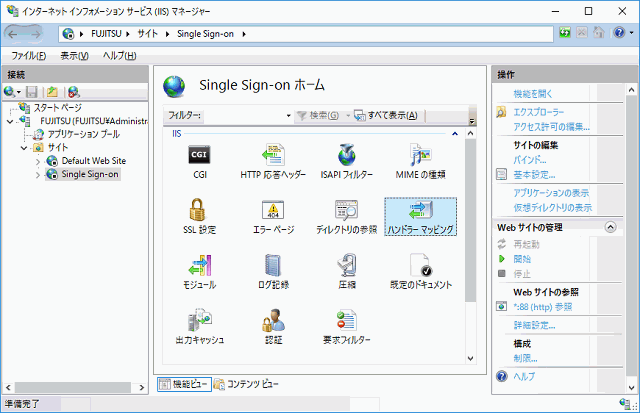640x413 pixels.
Task: Click the up folder icon in connections toolbar
Action: click(52, 92)
